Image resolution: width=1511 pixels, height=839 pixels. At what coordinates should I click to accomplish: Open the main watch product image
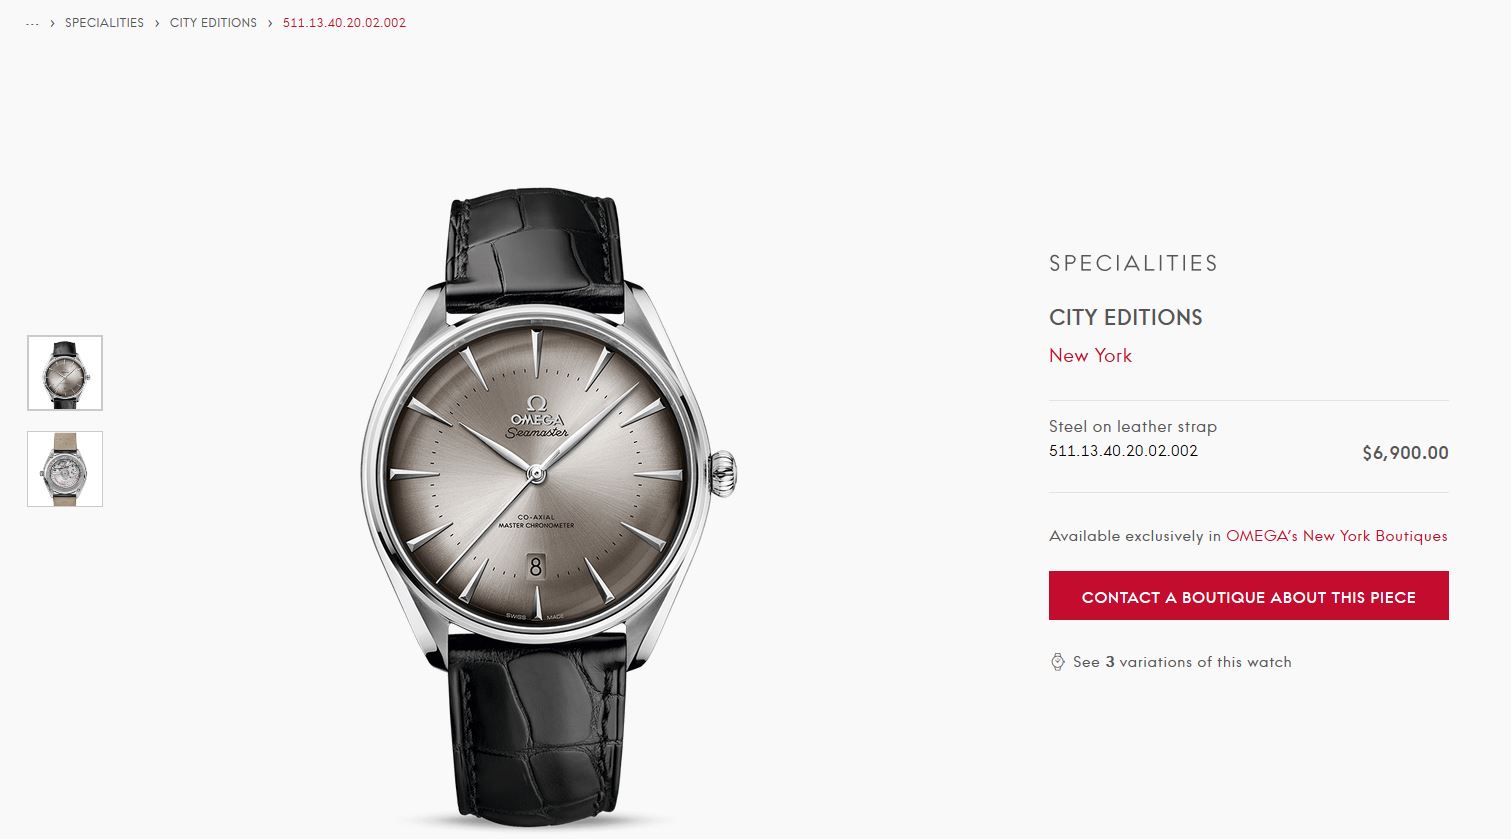(547, 505)
